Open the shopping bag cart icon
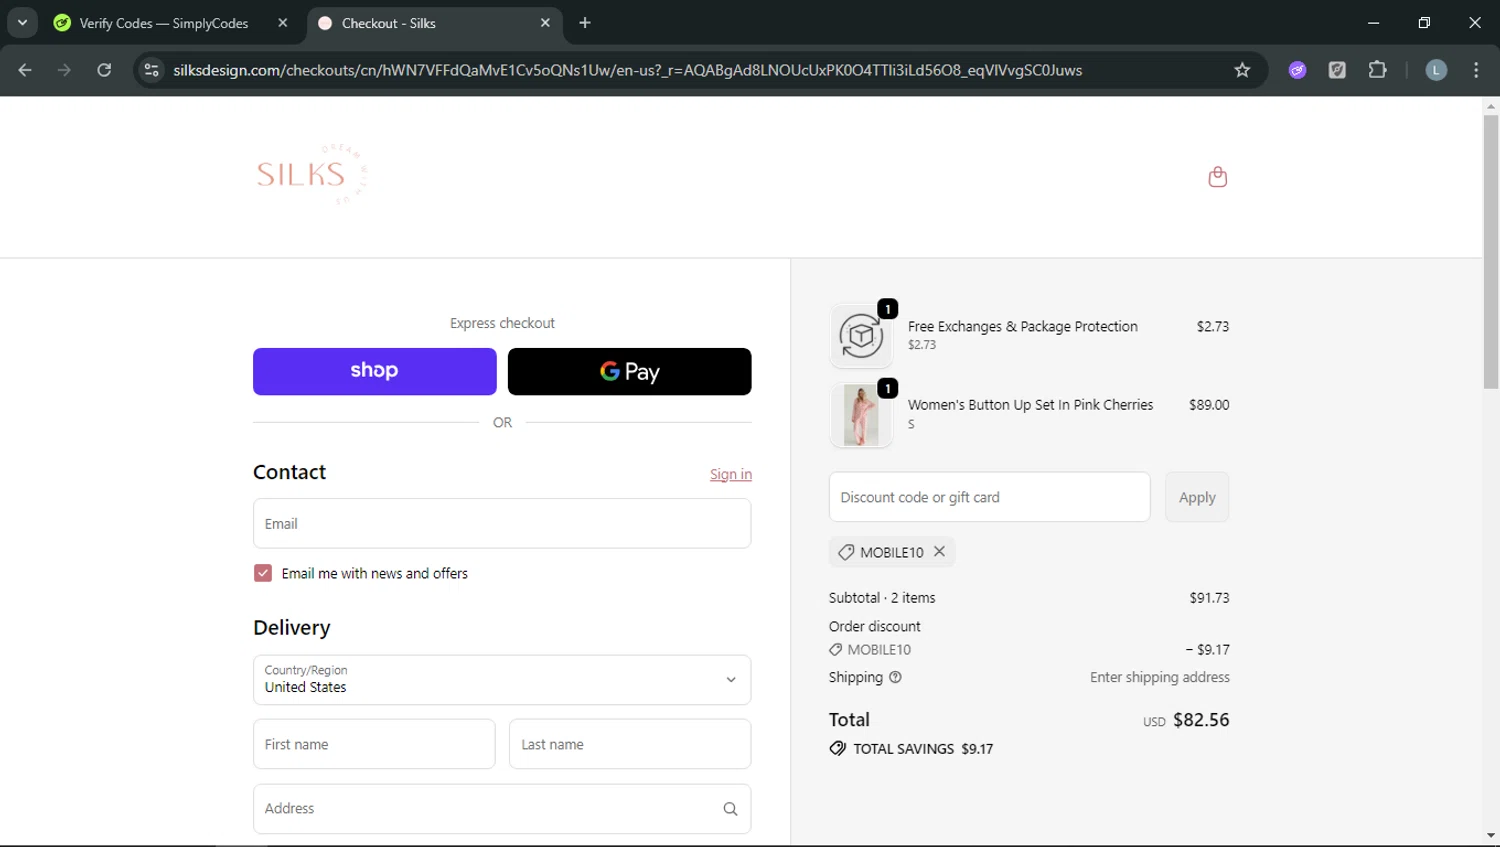 (1217, 177)
